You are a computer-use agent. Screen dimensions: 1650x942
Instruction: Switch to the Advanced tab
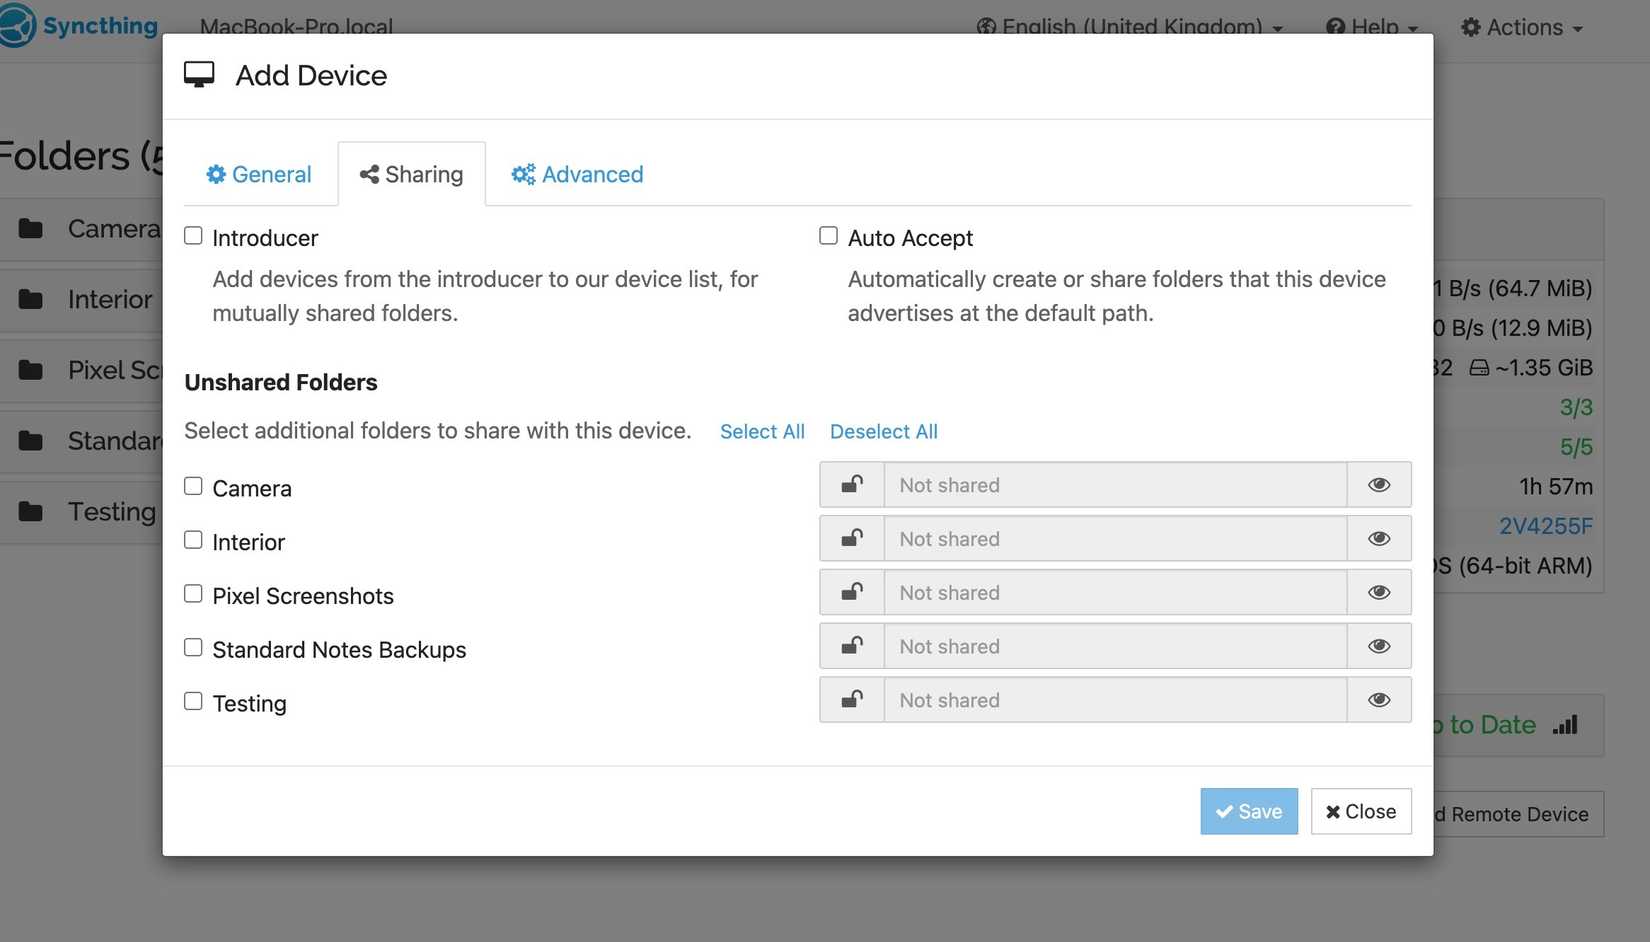[x=577, y=174]
